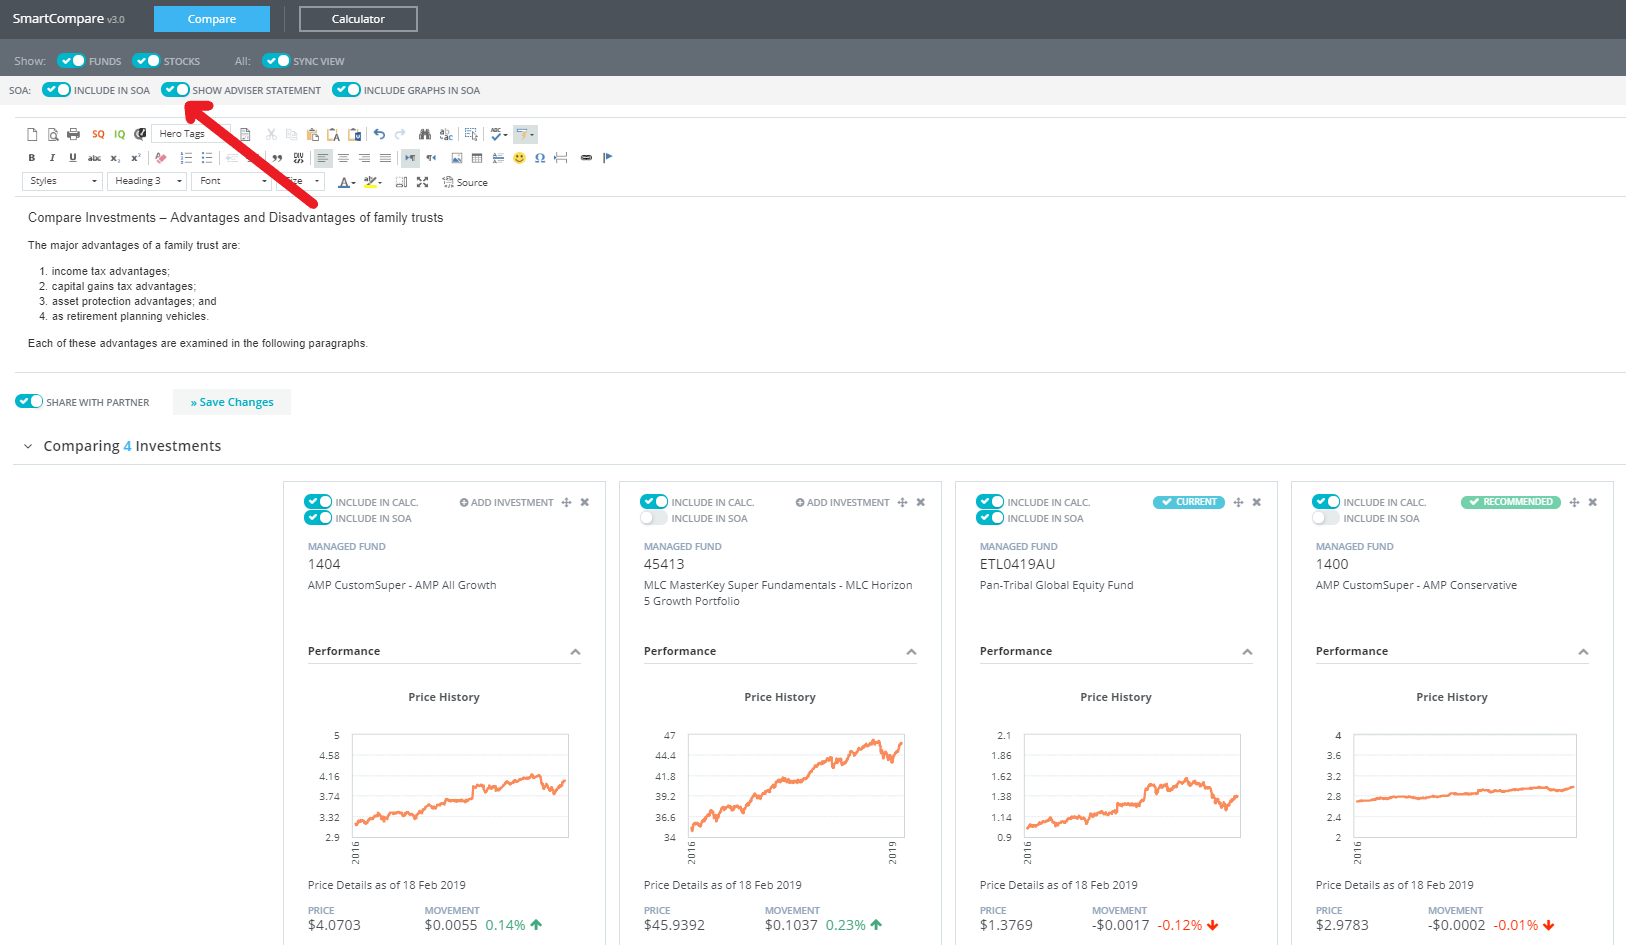Maximize the editor with the fullscreen icon
Screen dimensions: 1626x945
[422, 182]
